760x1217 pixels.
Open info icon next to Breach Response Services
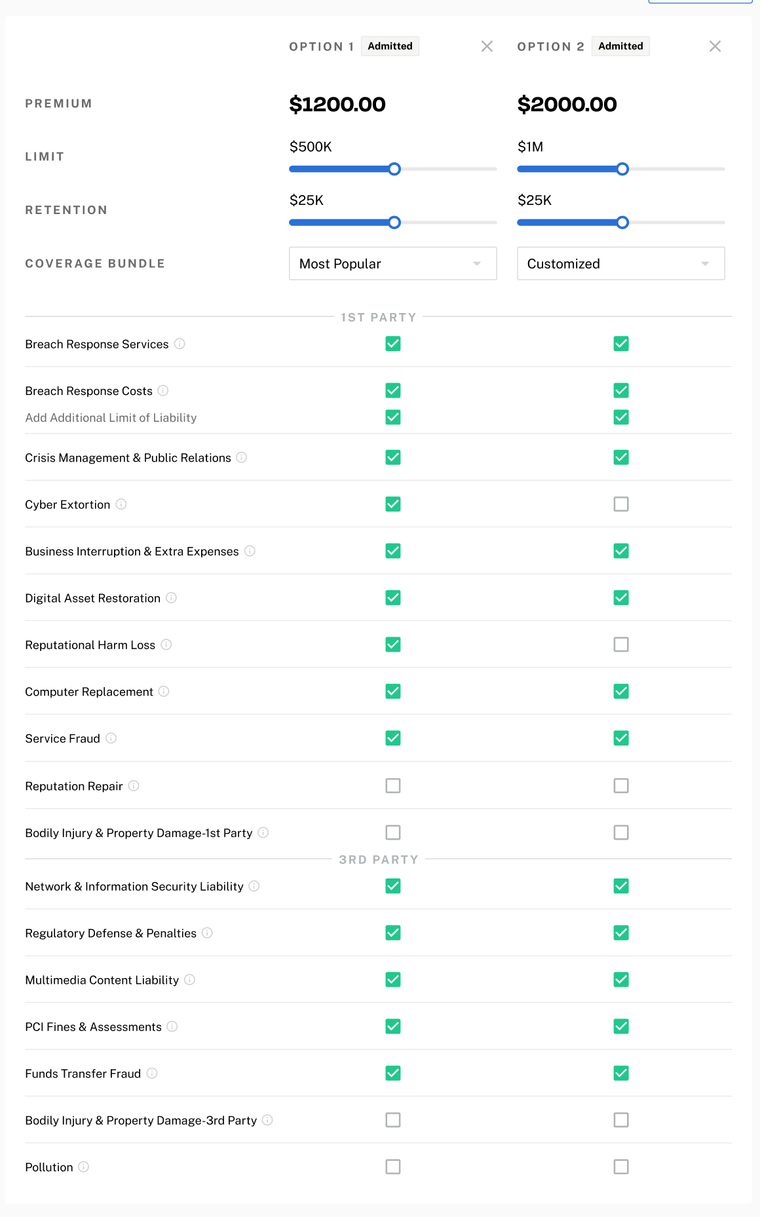[180, 344]
